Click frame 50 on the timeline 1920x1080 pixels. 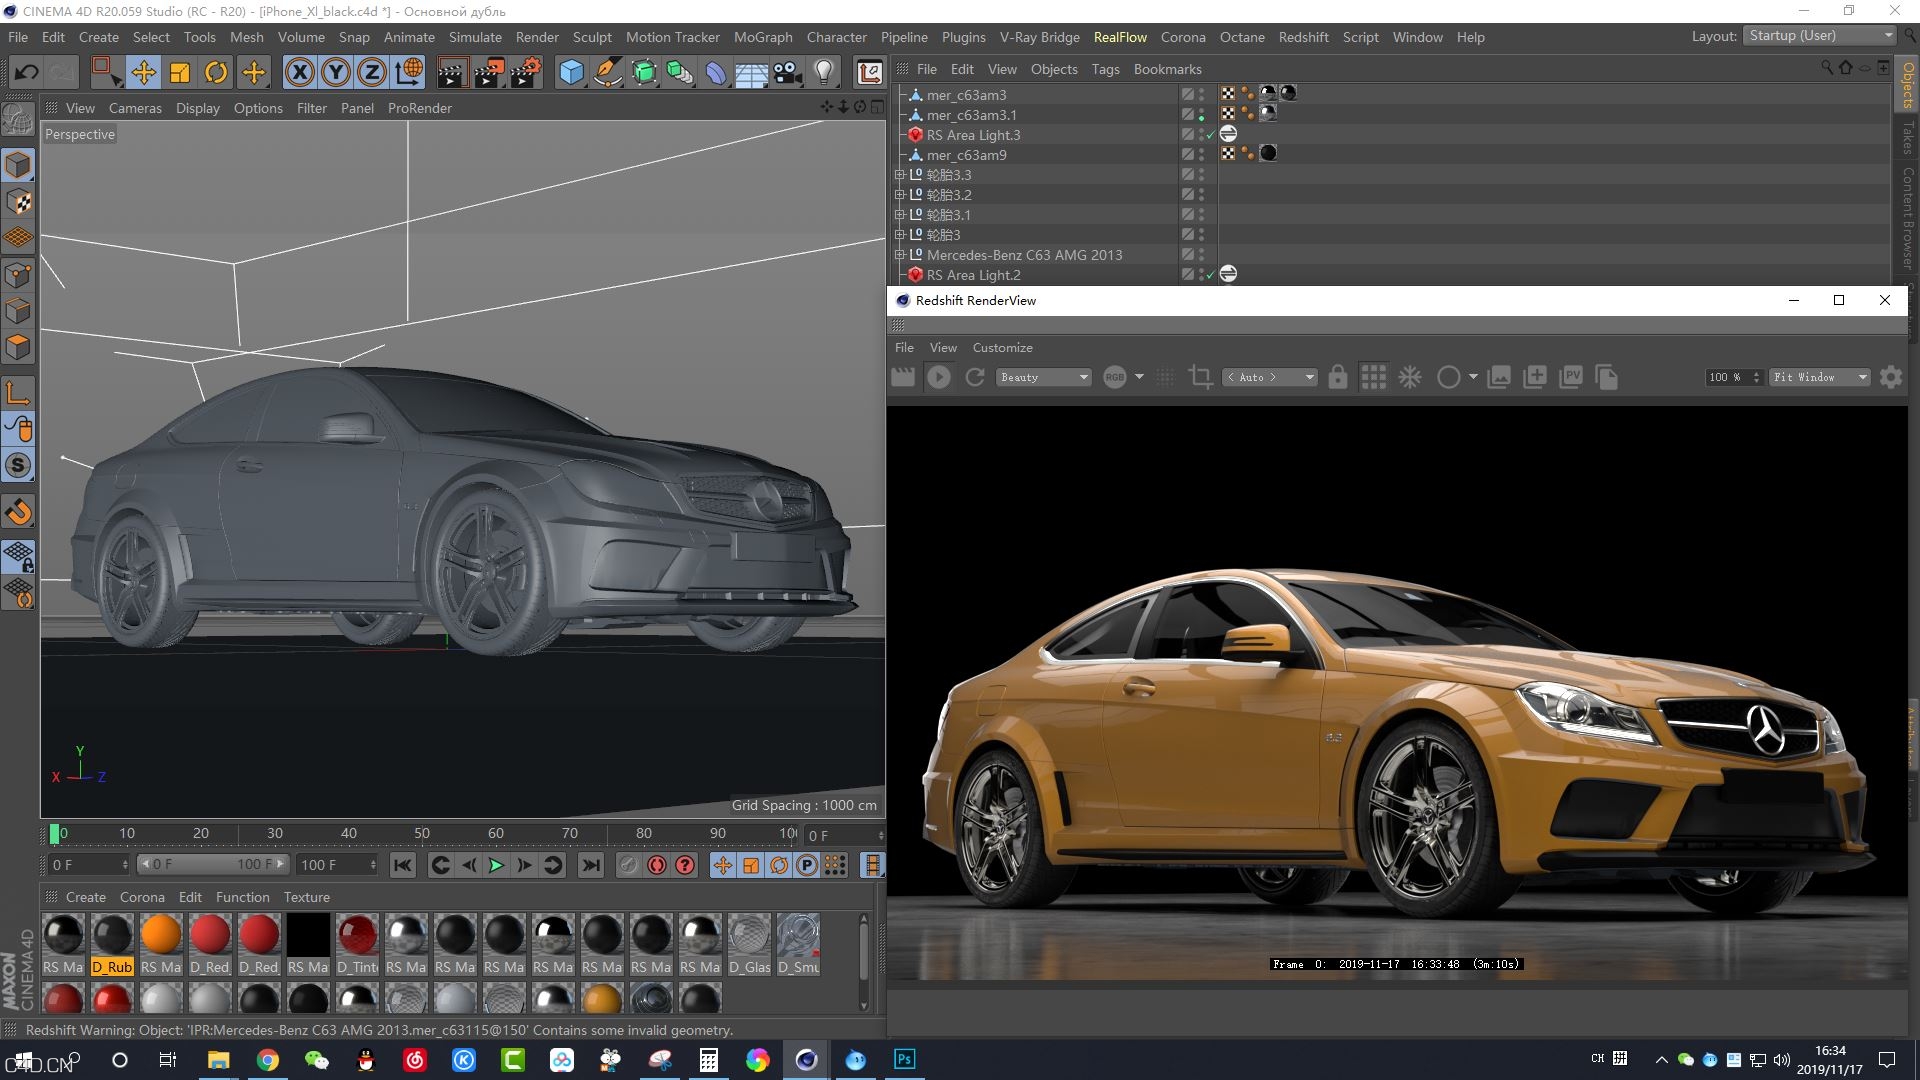[x=422, y=833]
